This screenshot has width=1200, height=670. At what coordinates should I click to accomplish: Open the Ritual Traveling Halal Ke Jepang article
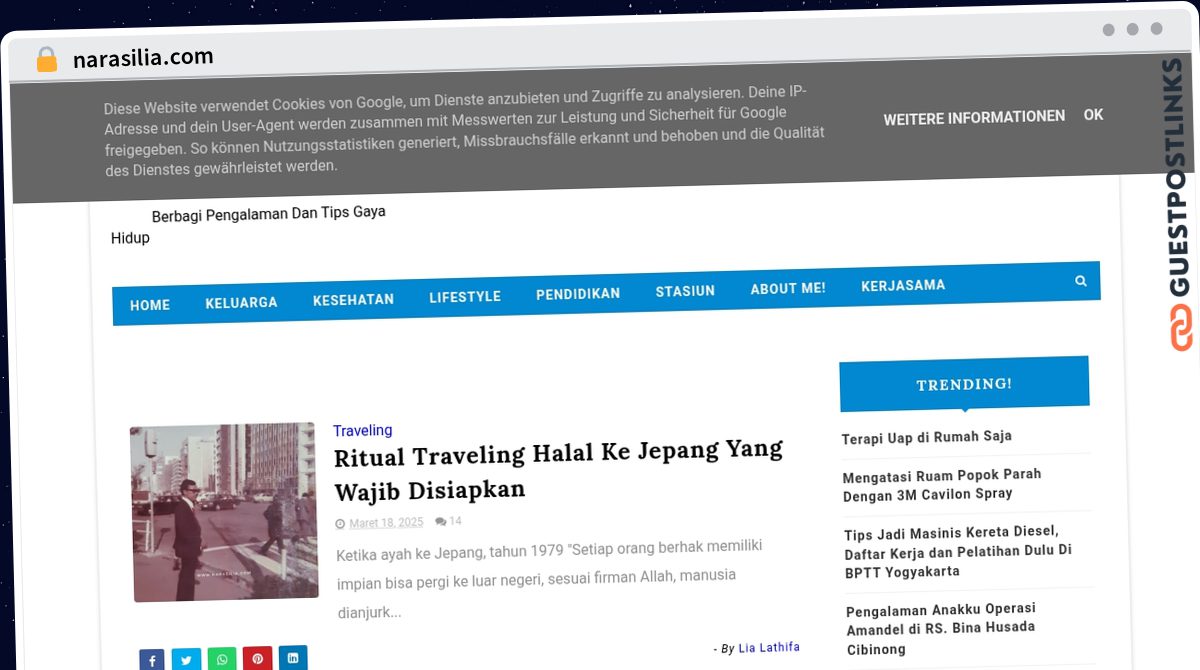click(558, 470)
